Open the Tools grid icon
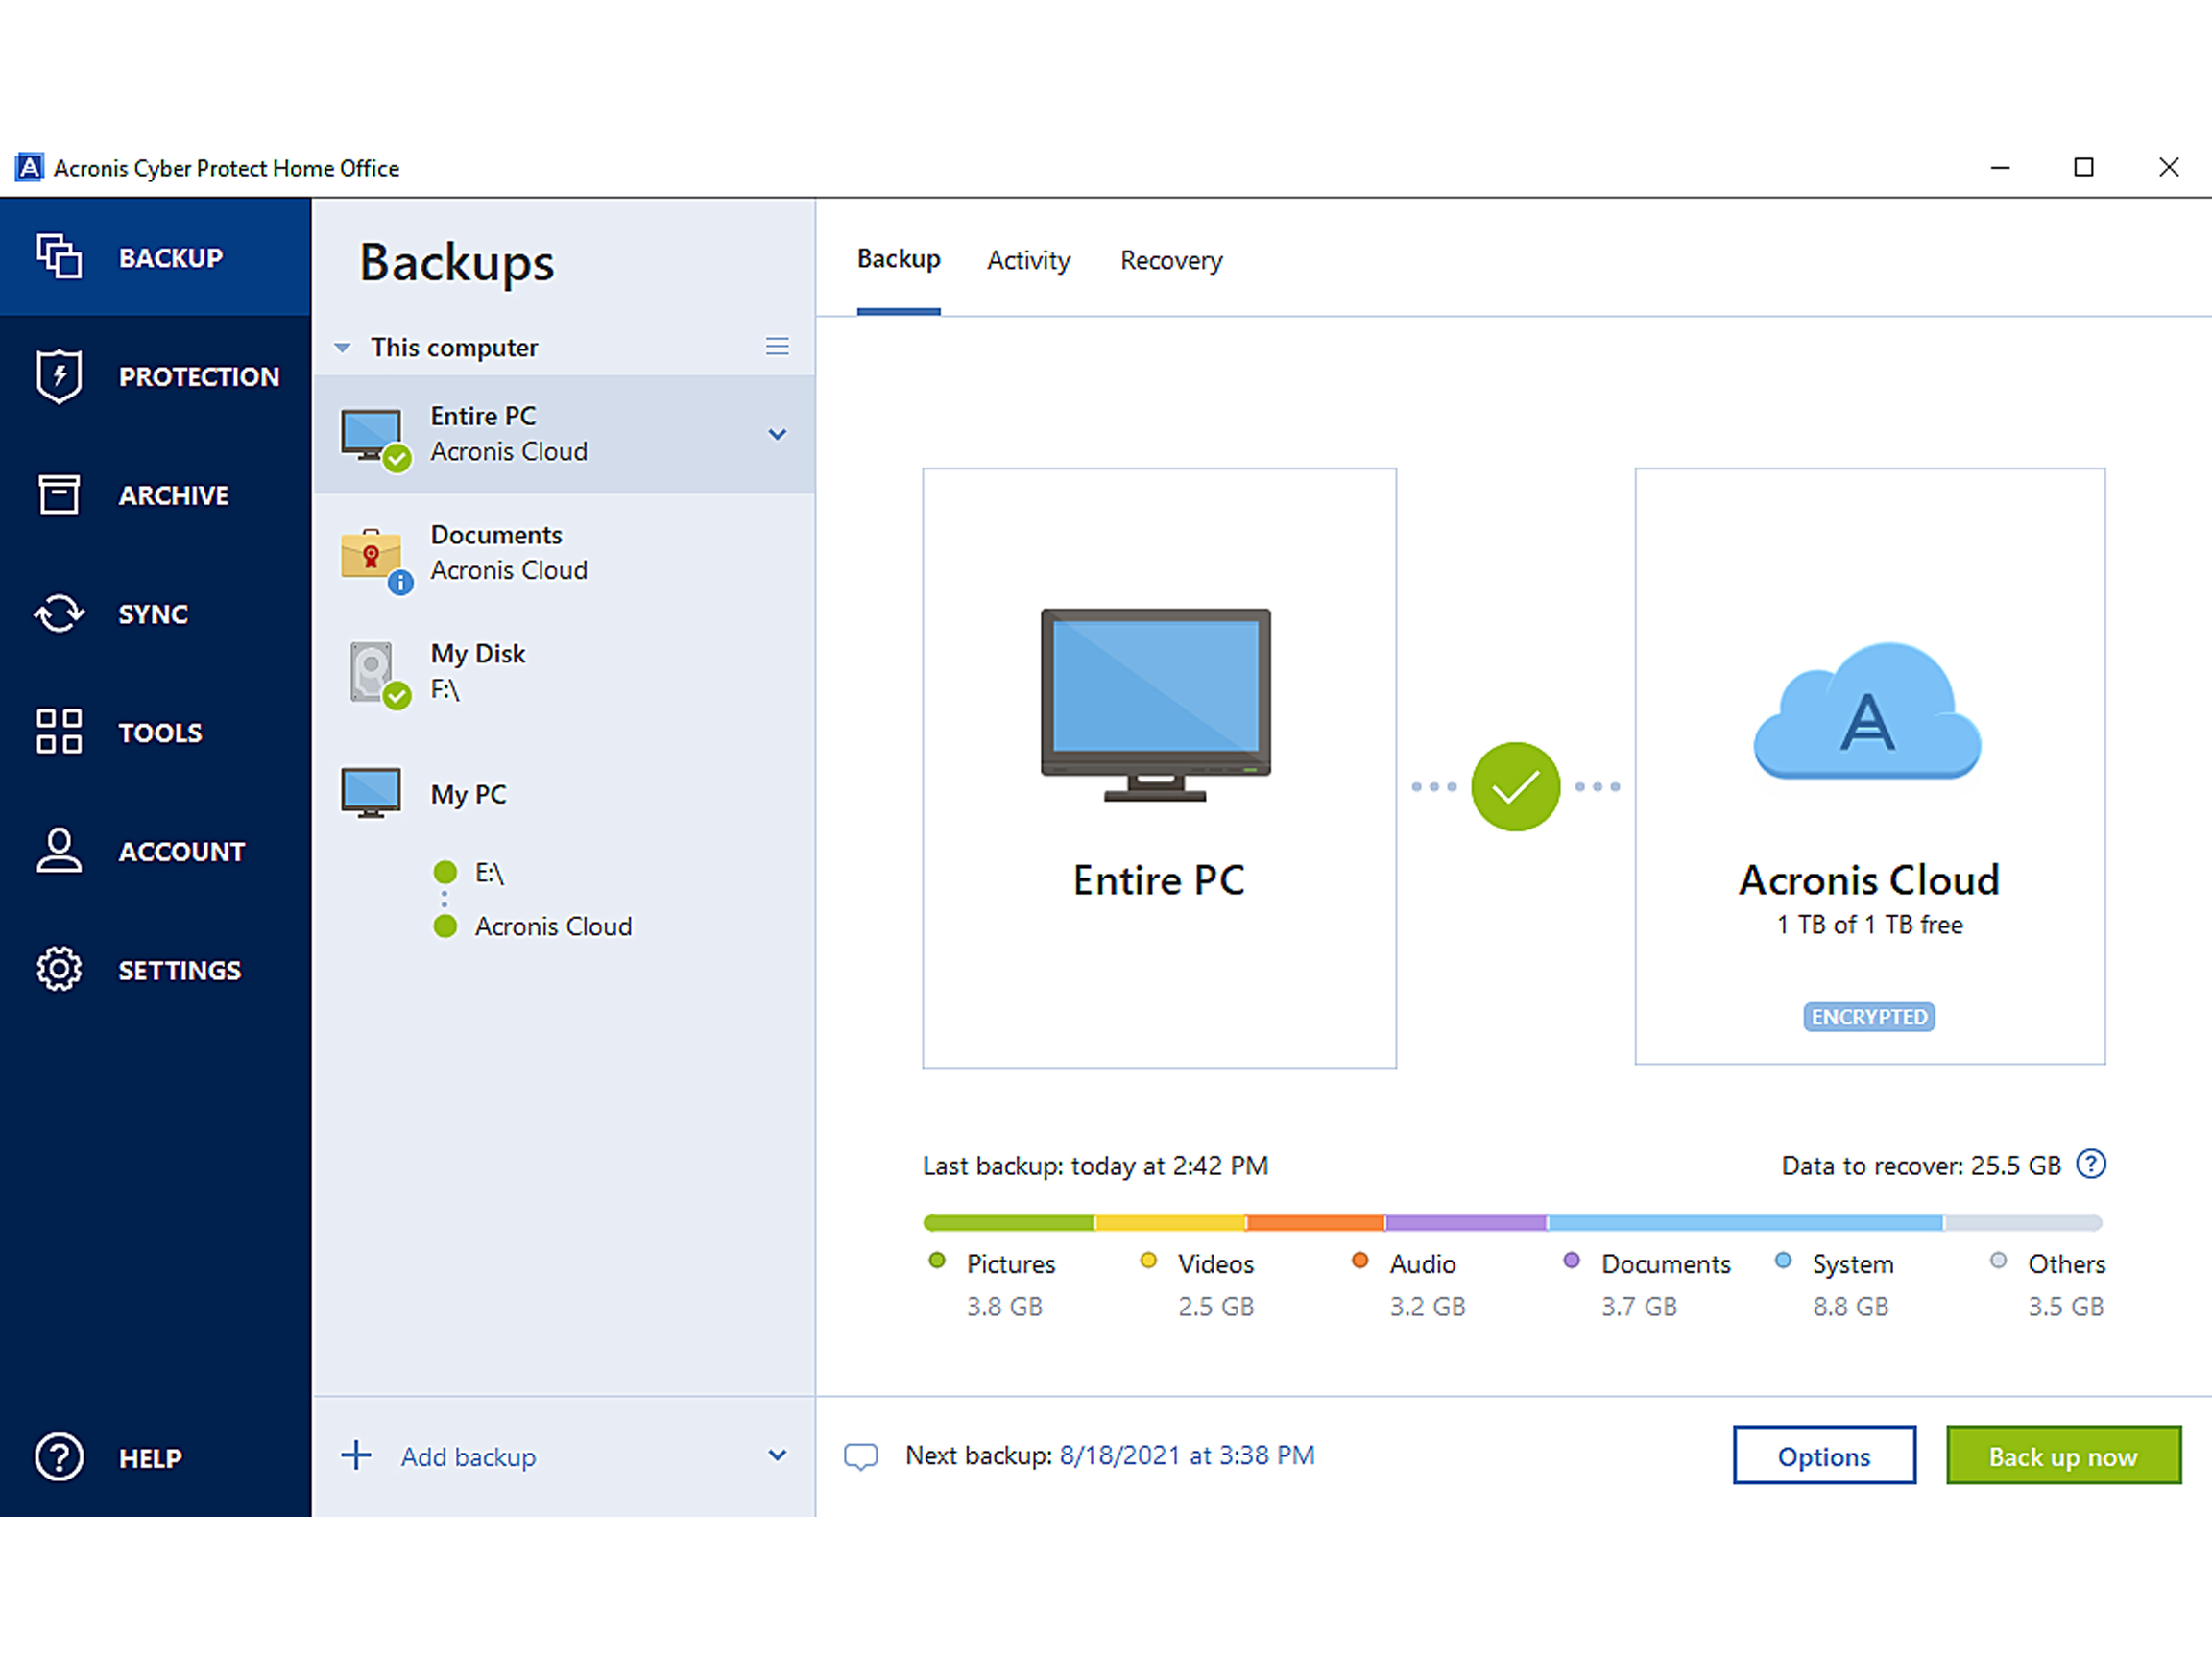The image size is (2212, 1659). pyautogui.click(x=59, y=731)
